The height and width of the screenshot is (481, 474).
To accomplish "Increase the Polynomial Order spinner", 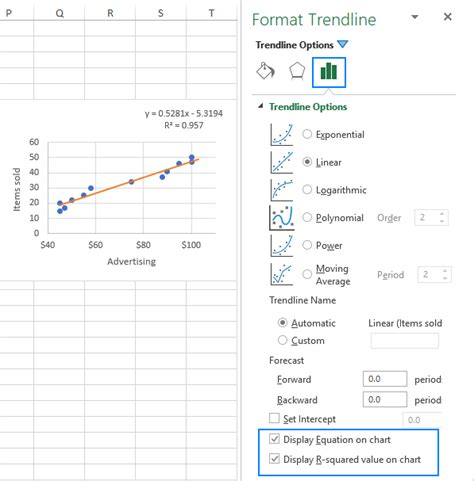I will [x=442, y=214].
